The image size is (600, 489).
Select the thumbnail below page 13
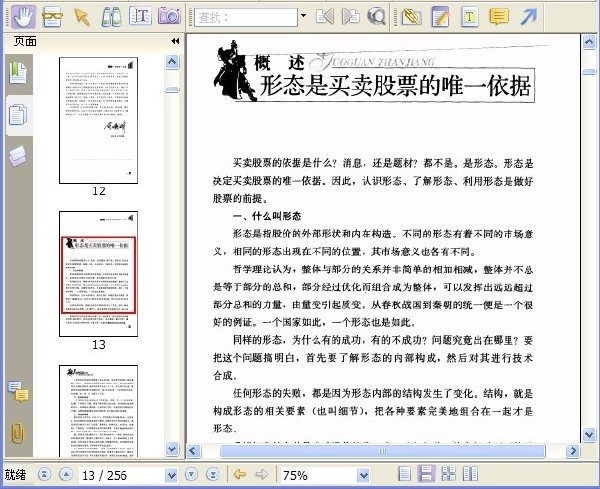[98, 411]
